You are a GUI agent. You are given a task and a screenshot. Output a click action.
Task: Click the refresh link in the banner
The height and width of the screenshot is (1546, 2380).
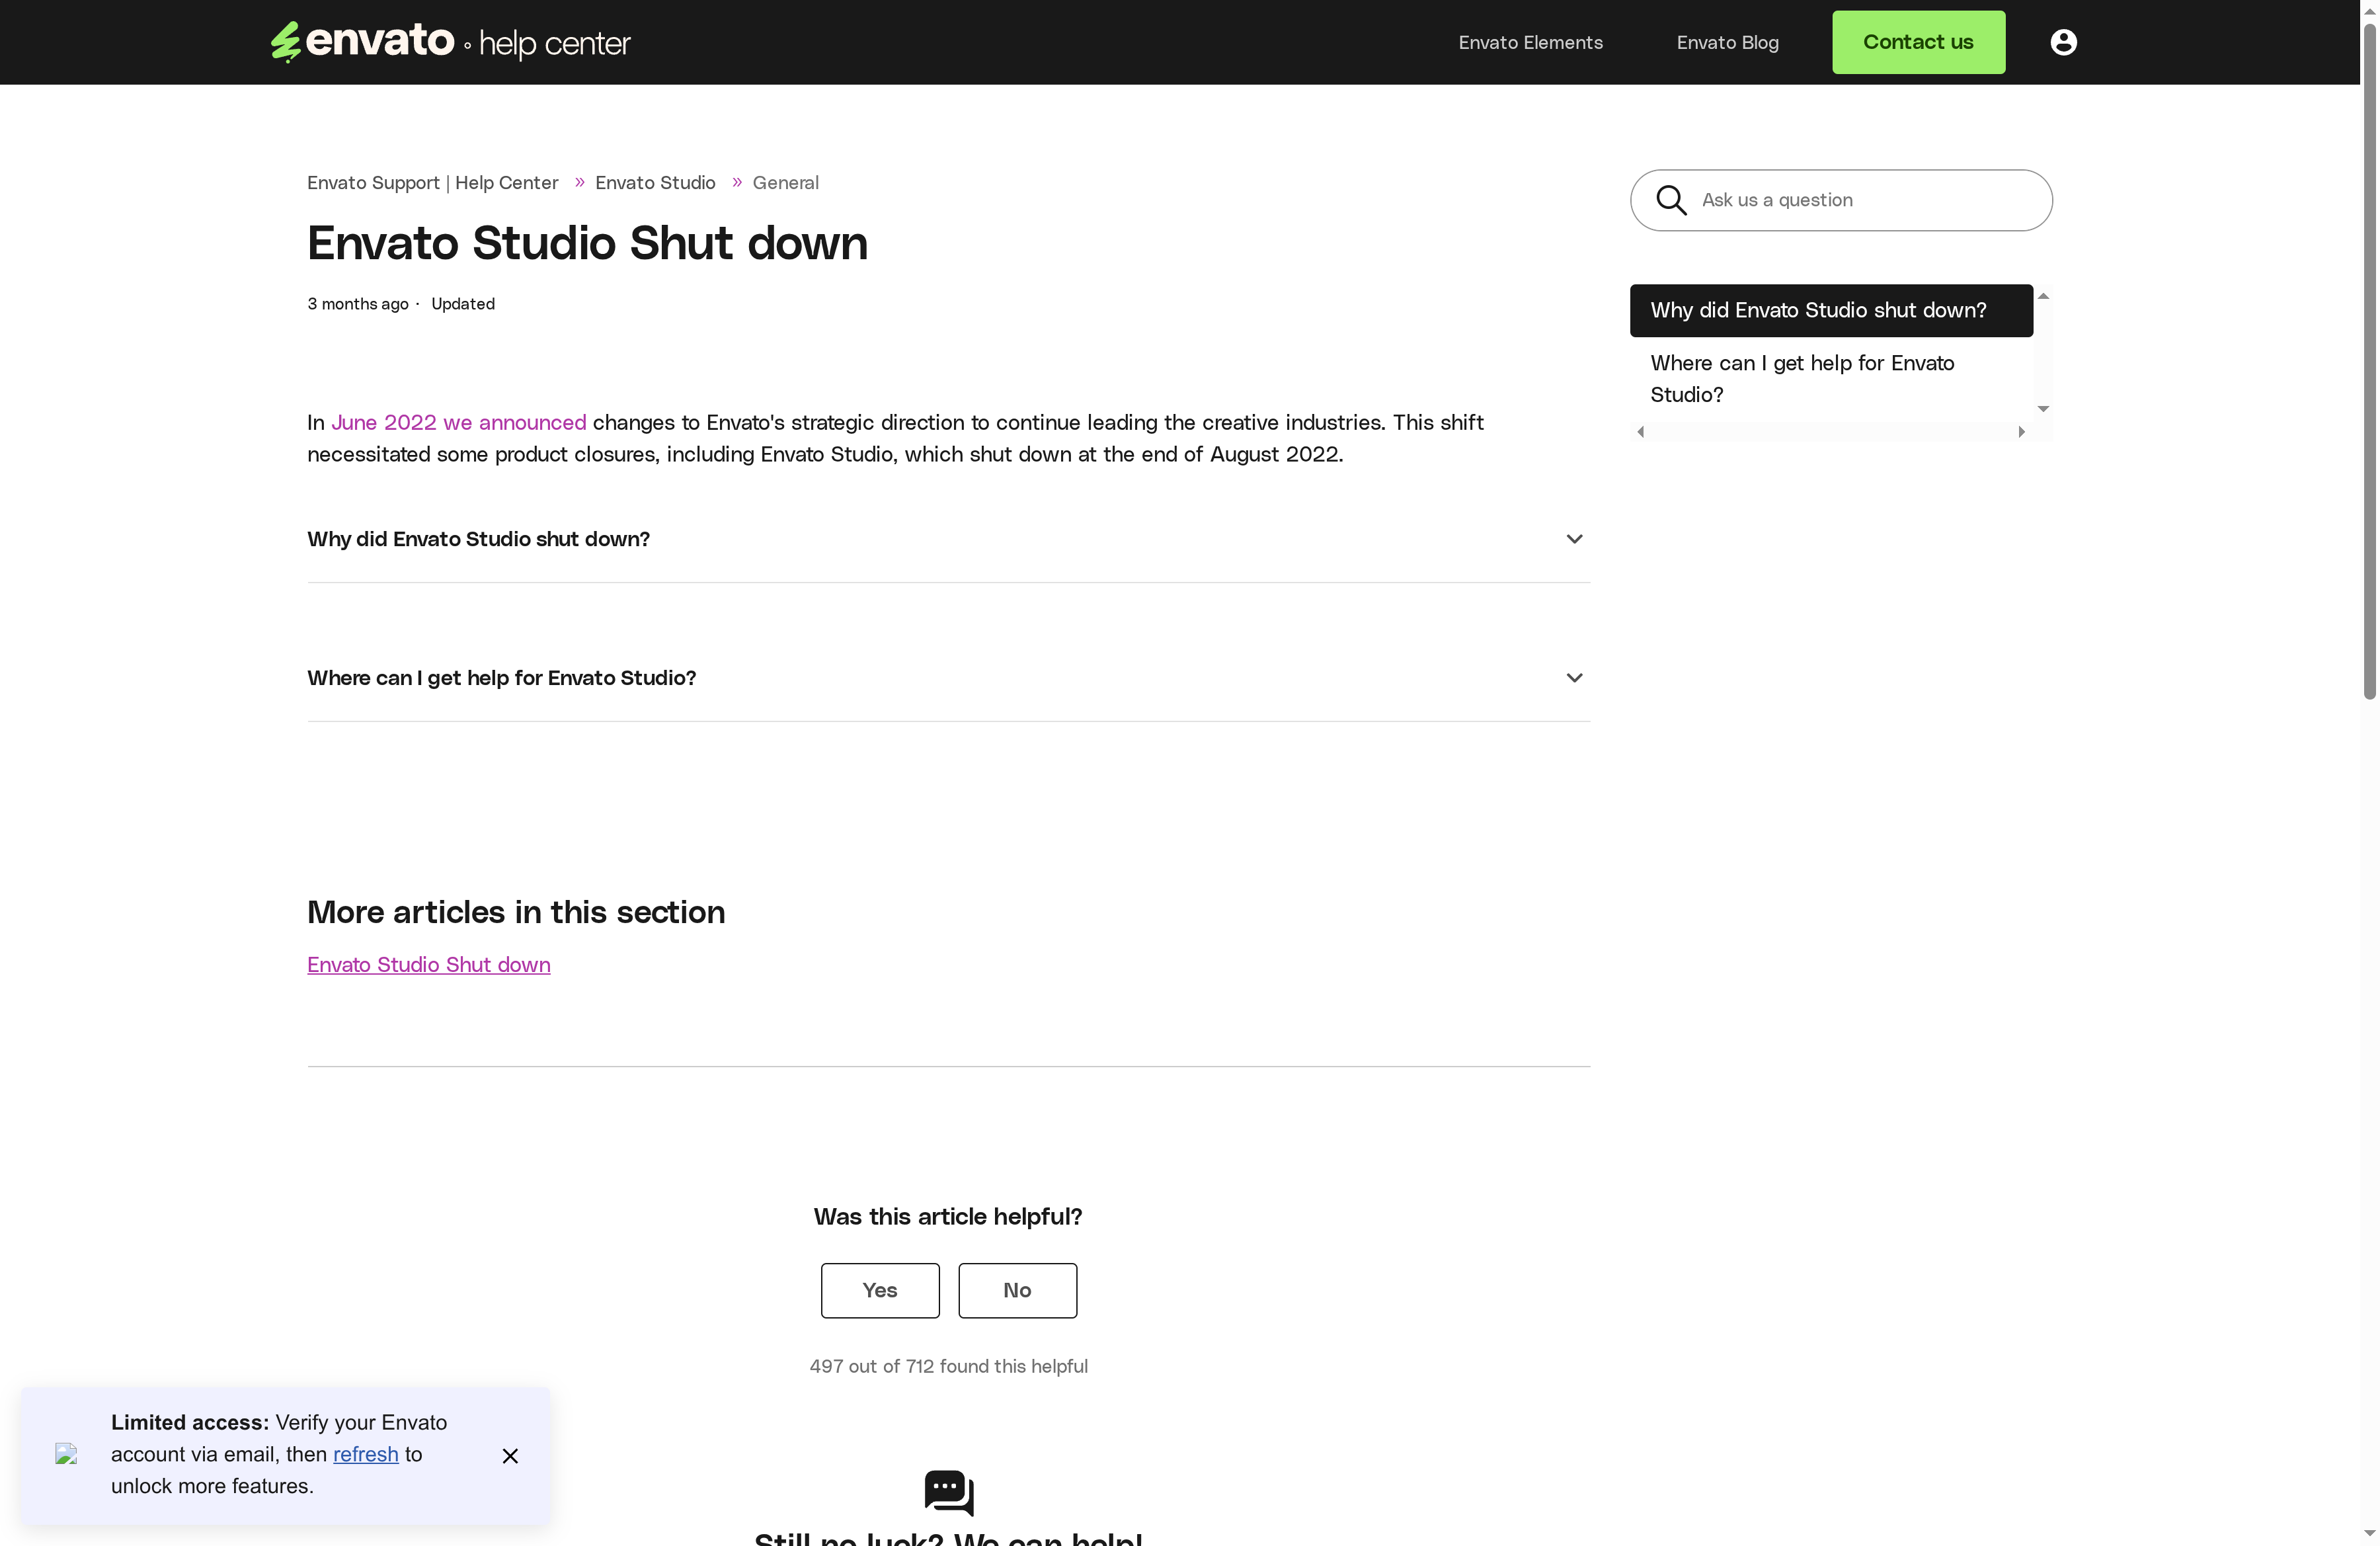coord(364,1455)
